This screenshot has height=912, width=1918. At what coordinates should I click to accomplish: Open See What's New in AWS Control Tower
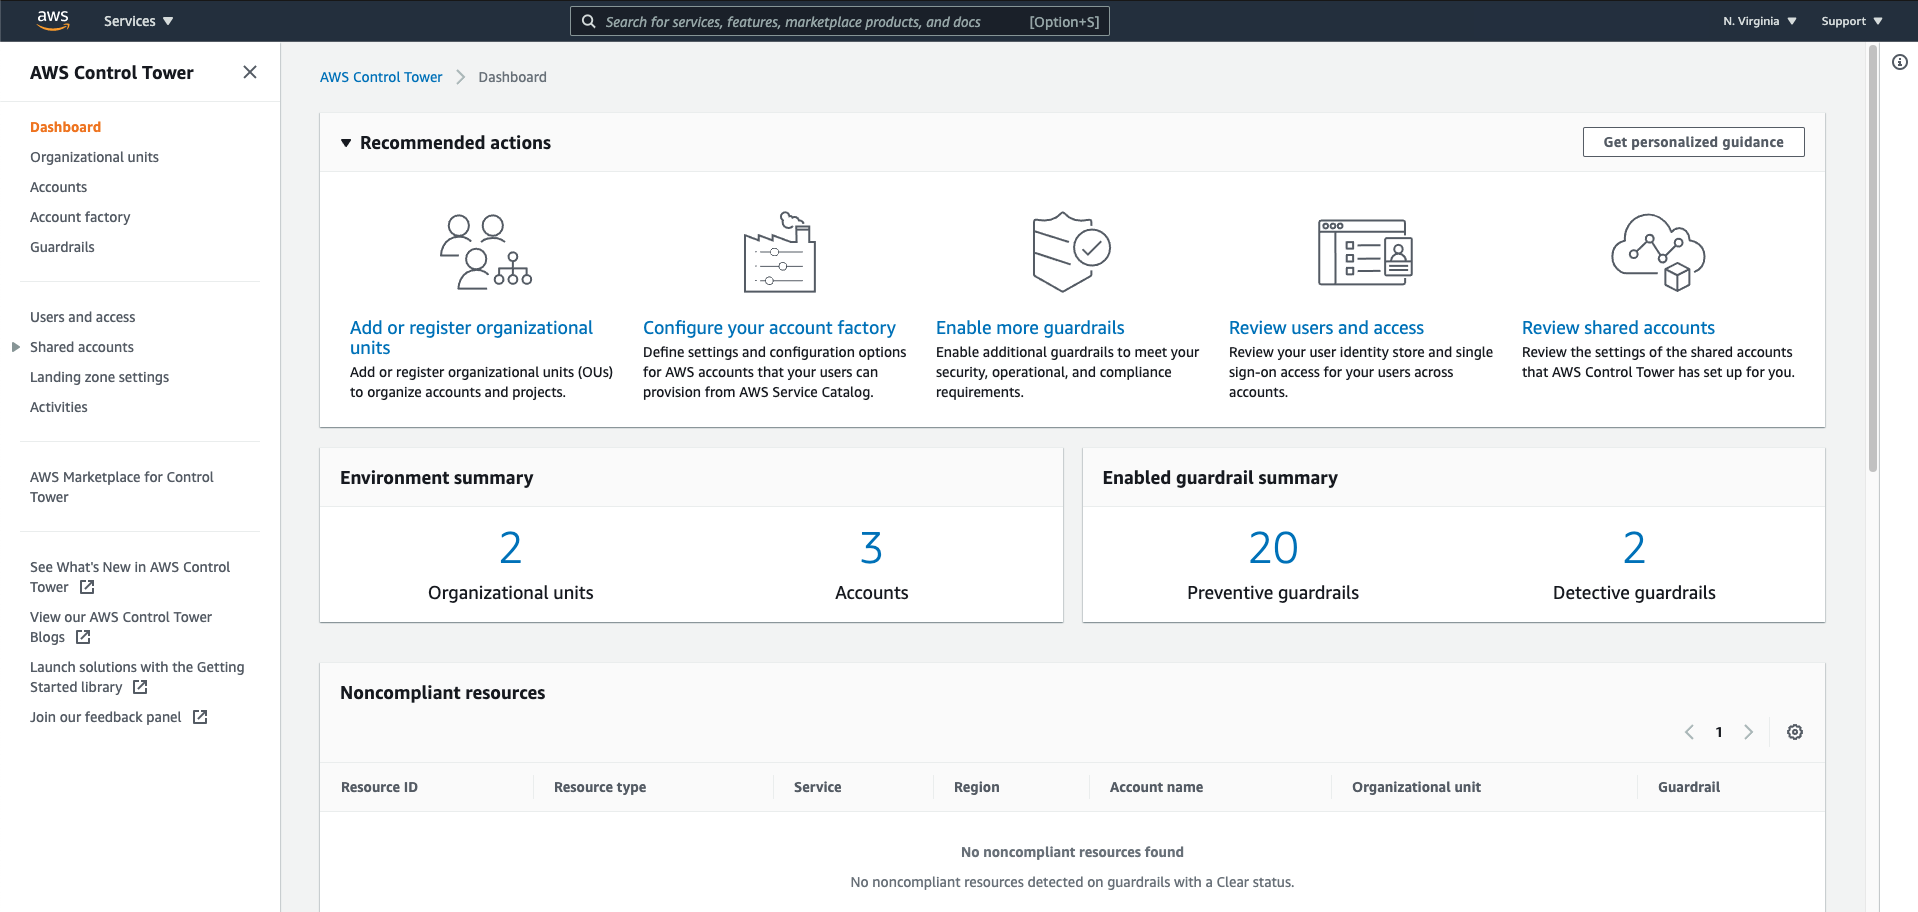[x=130, y=577]
